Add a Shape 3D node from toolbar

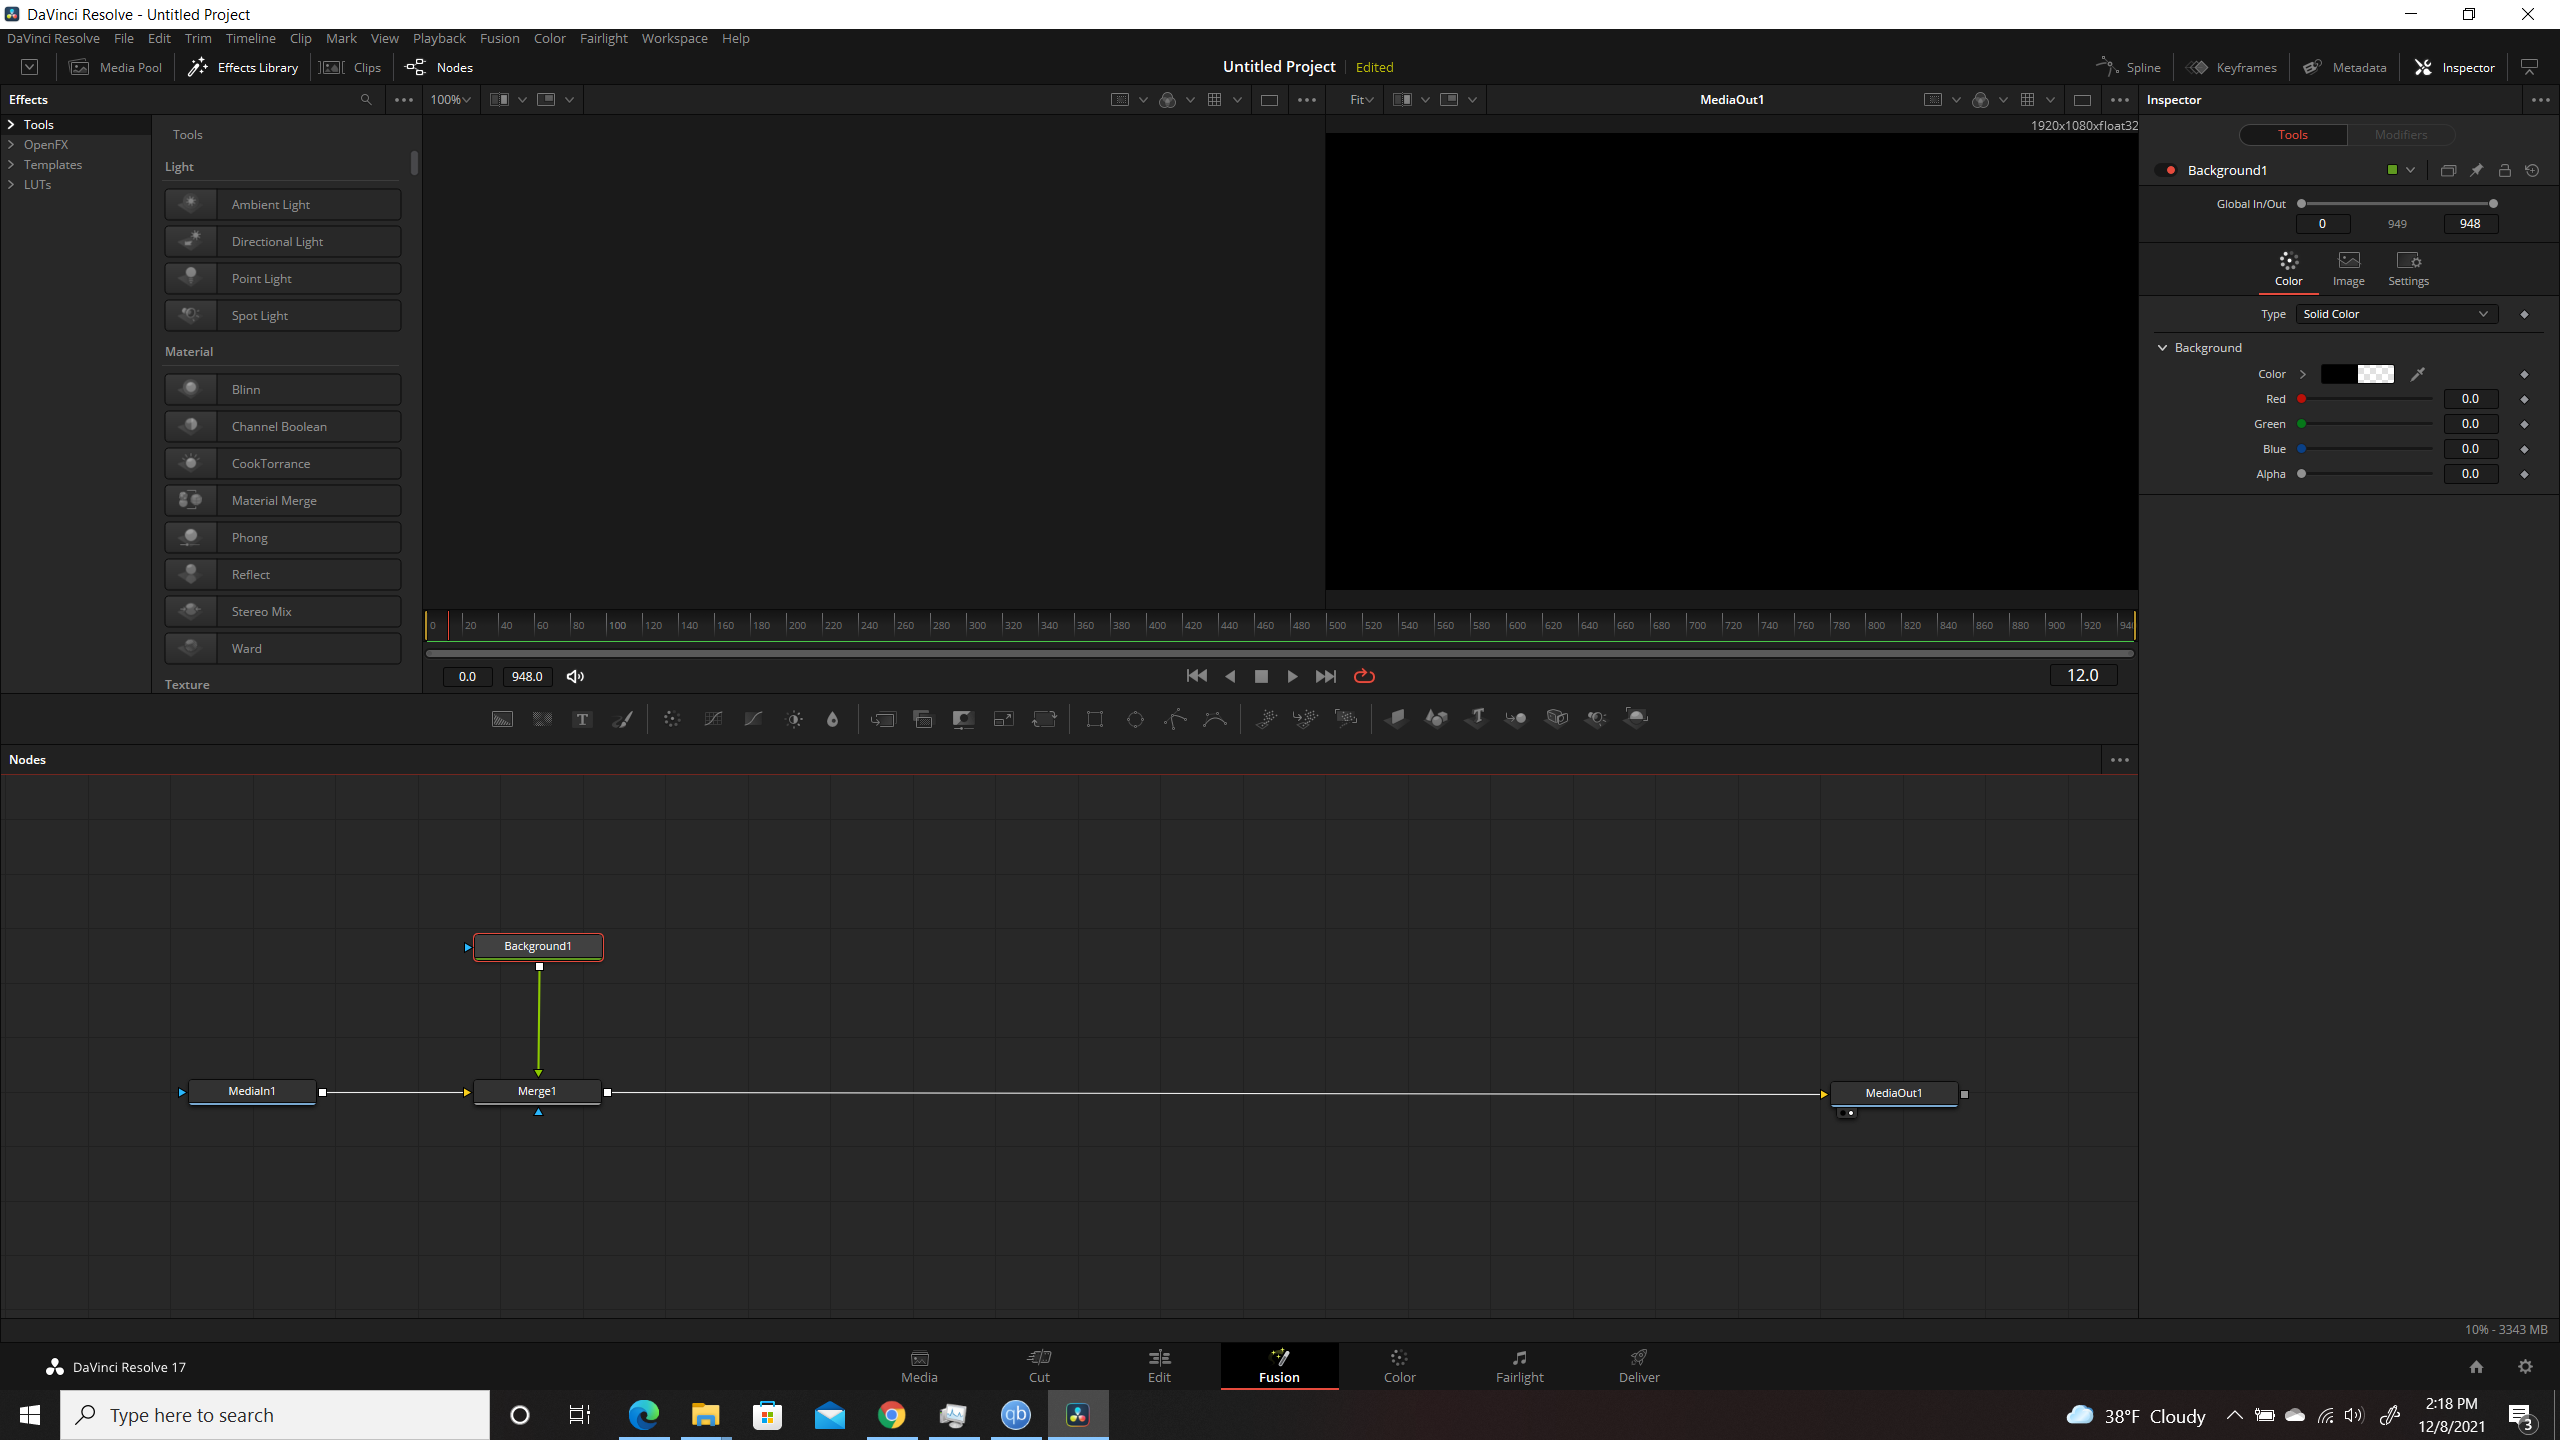pyautogui.click(x=1436, y=718)
